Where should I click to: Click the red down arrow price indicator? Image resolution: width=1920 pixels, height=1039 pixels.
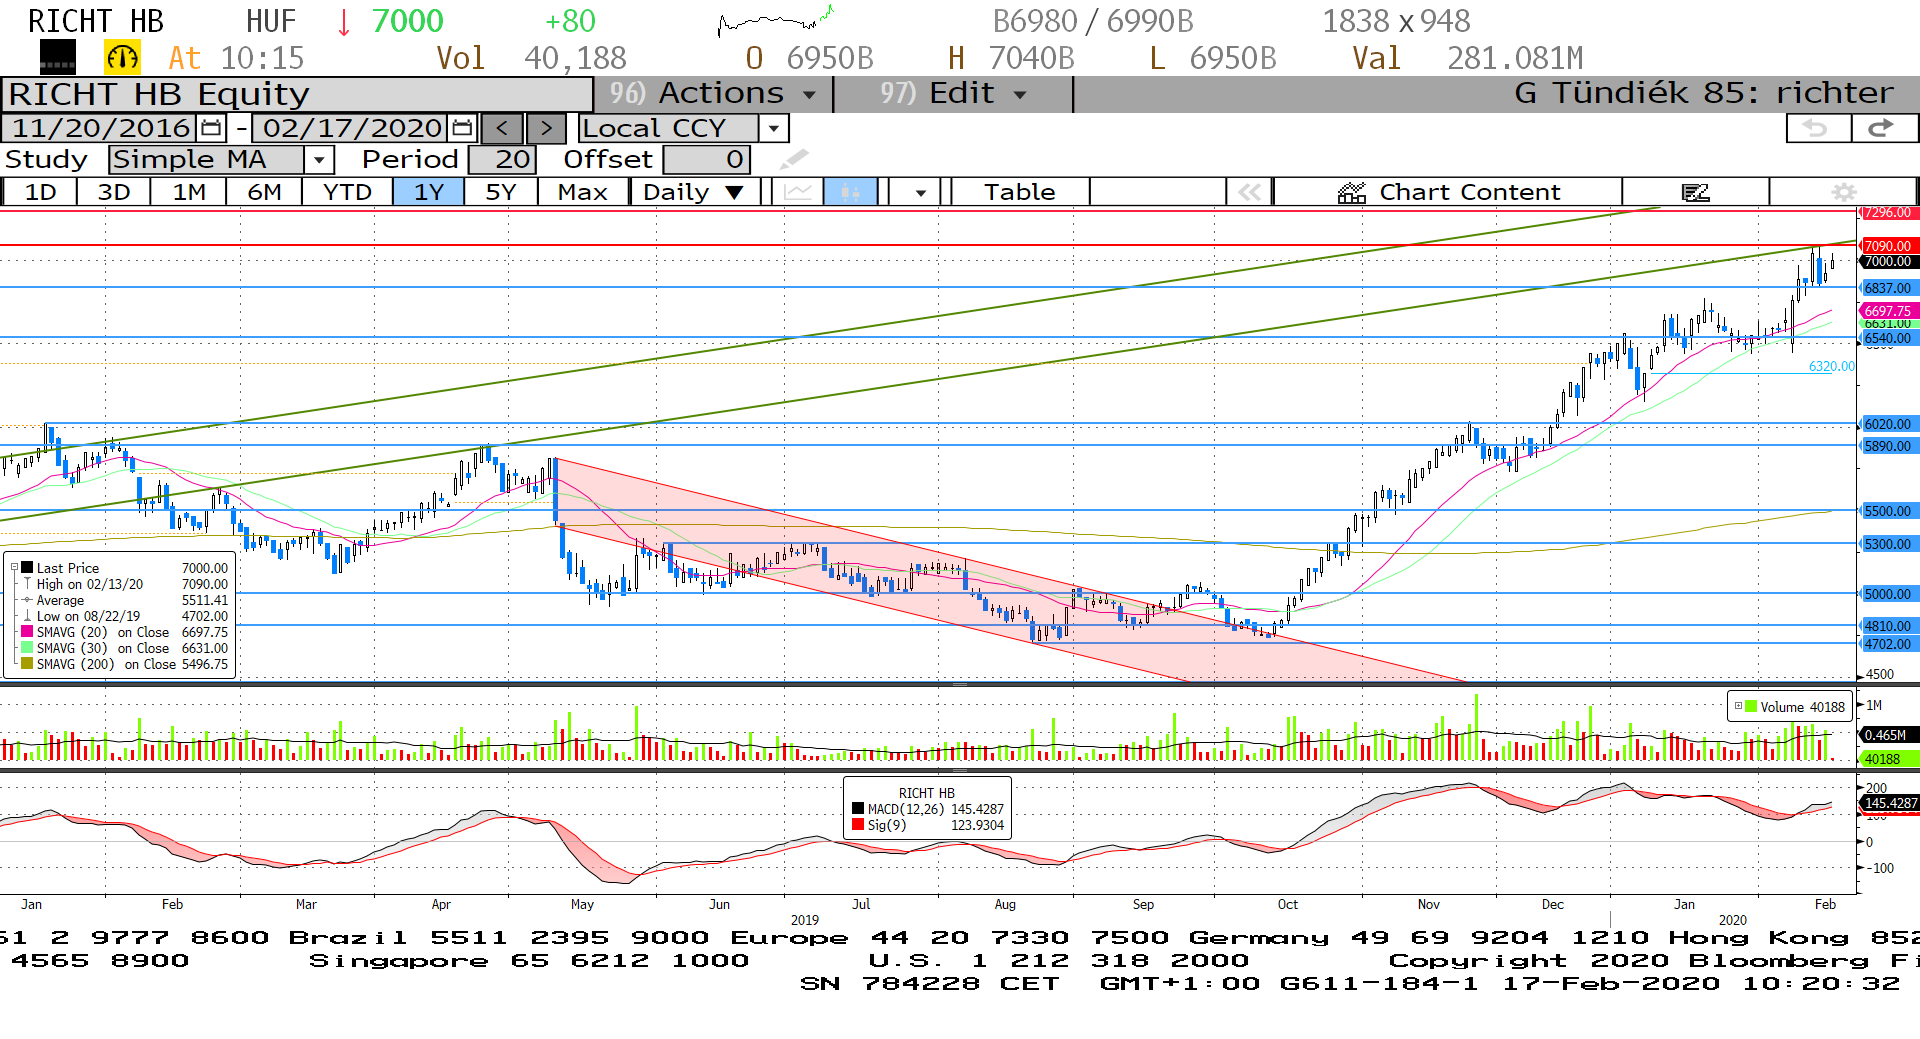(344, 22)
